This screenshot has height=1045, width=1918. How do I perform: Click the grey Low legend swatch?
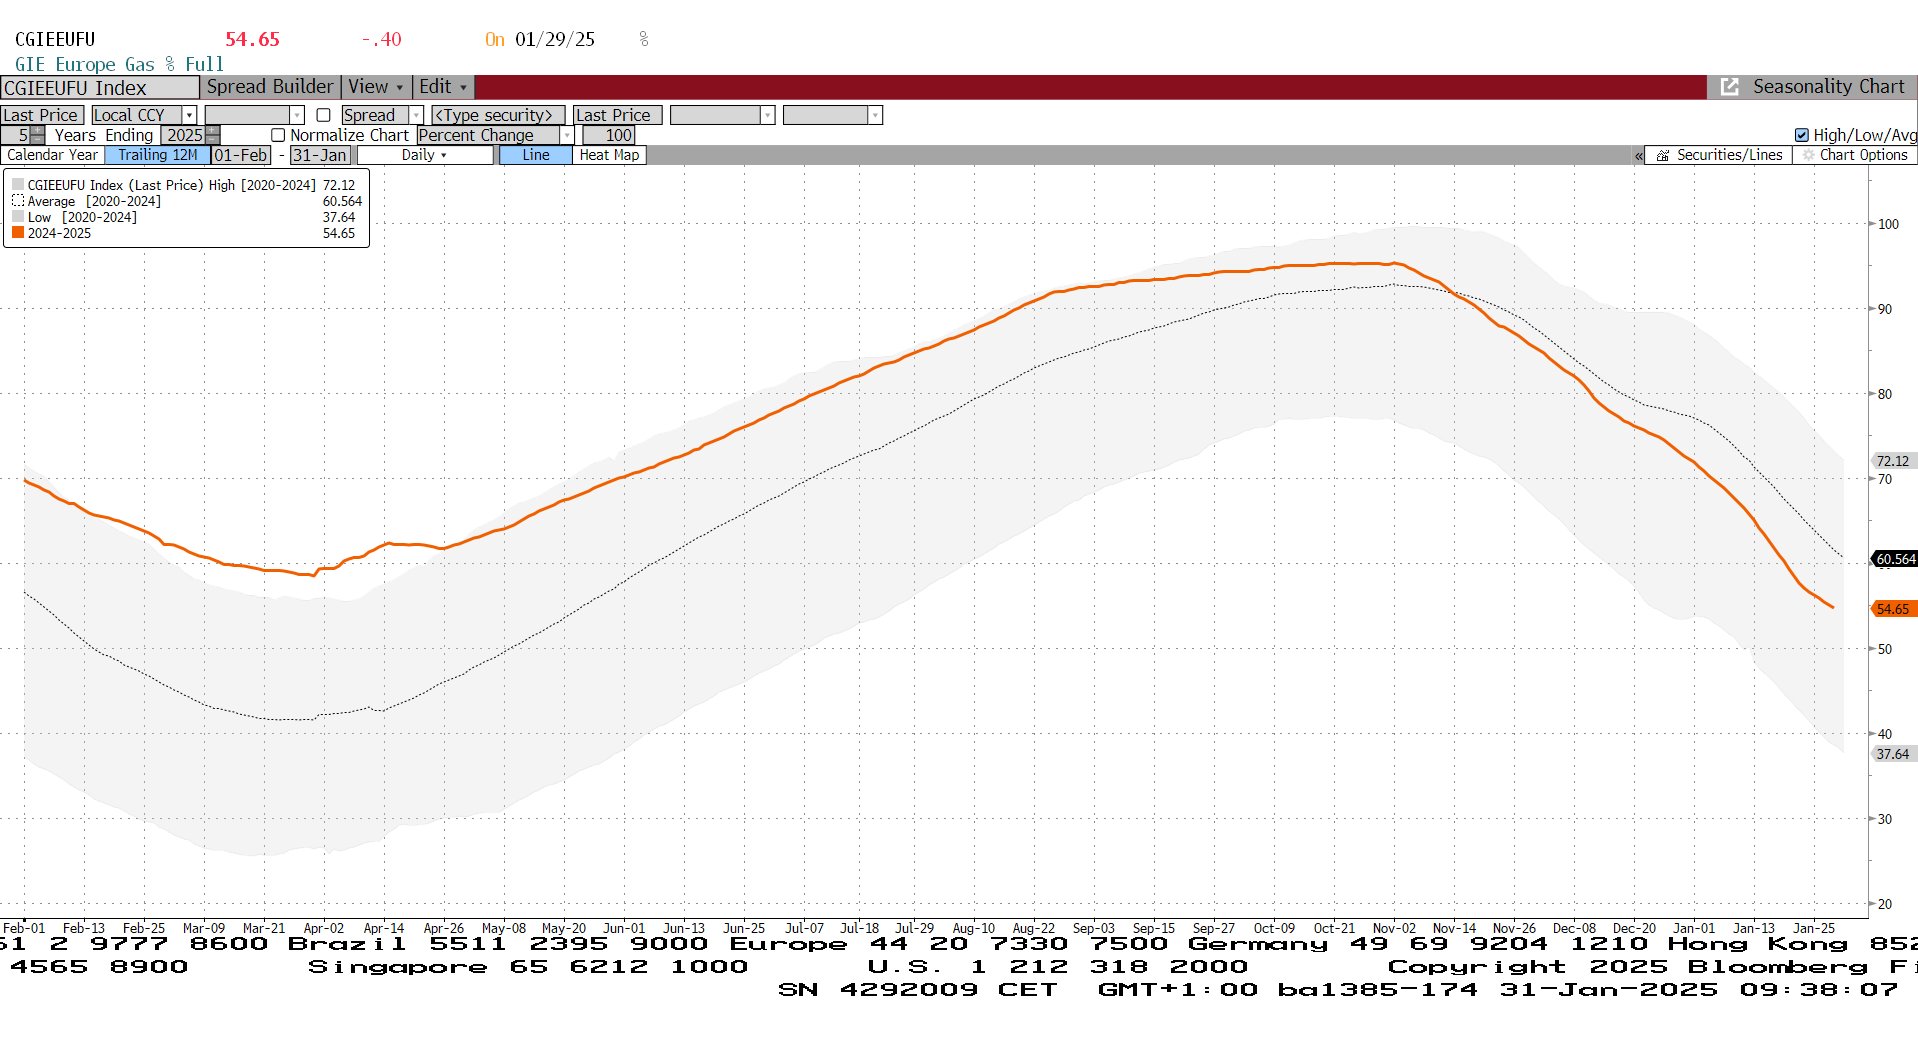click(18, 217)
